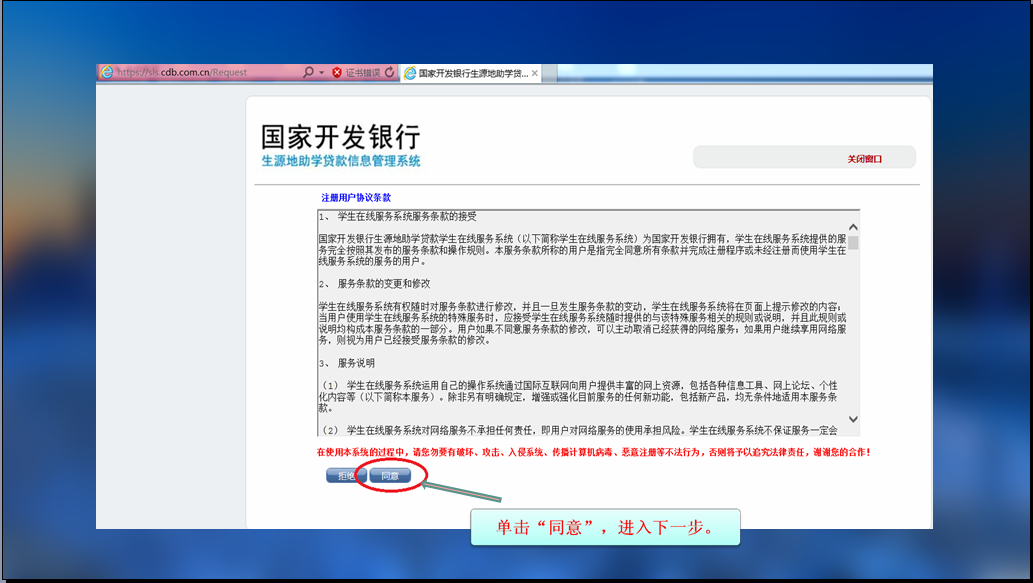Click the agreement scrollbar up arrow

(x=853, y=227)
